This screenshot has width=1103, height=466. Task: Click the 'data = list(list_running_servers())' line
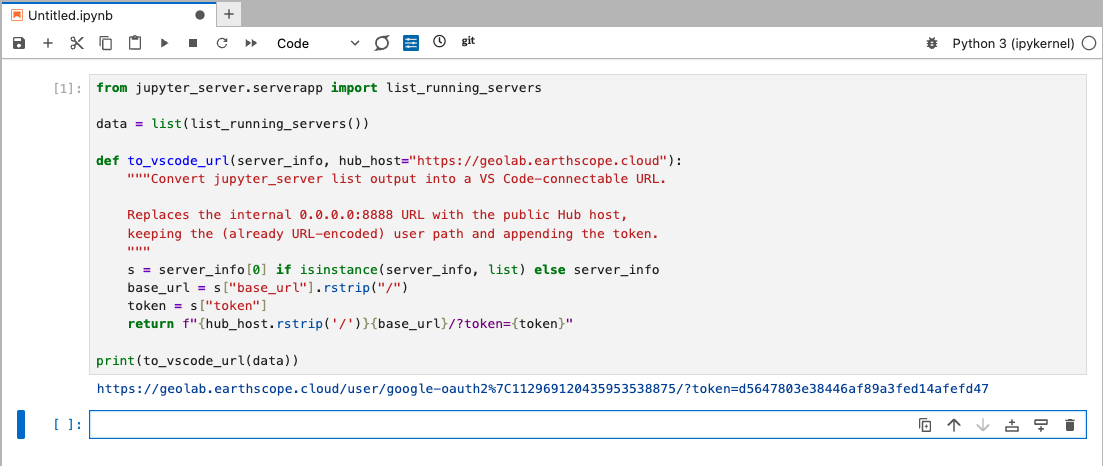[233, 124]
